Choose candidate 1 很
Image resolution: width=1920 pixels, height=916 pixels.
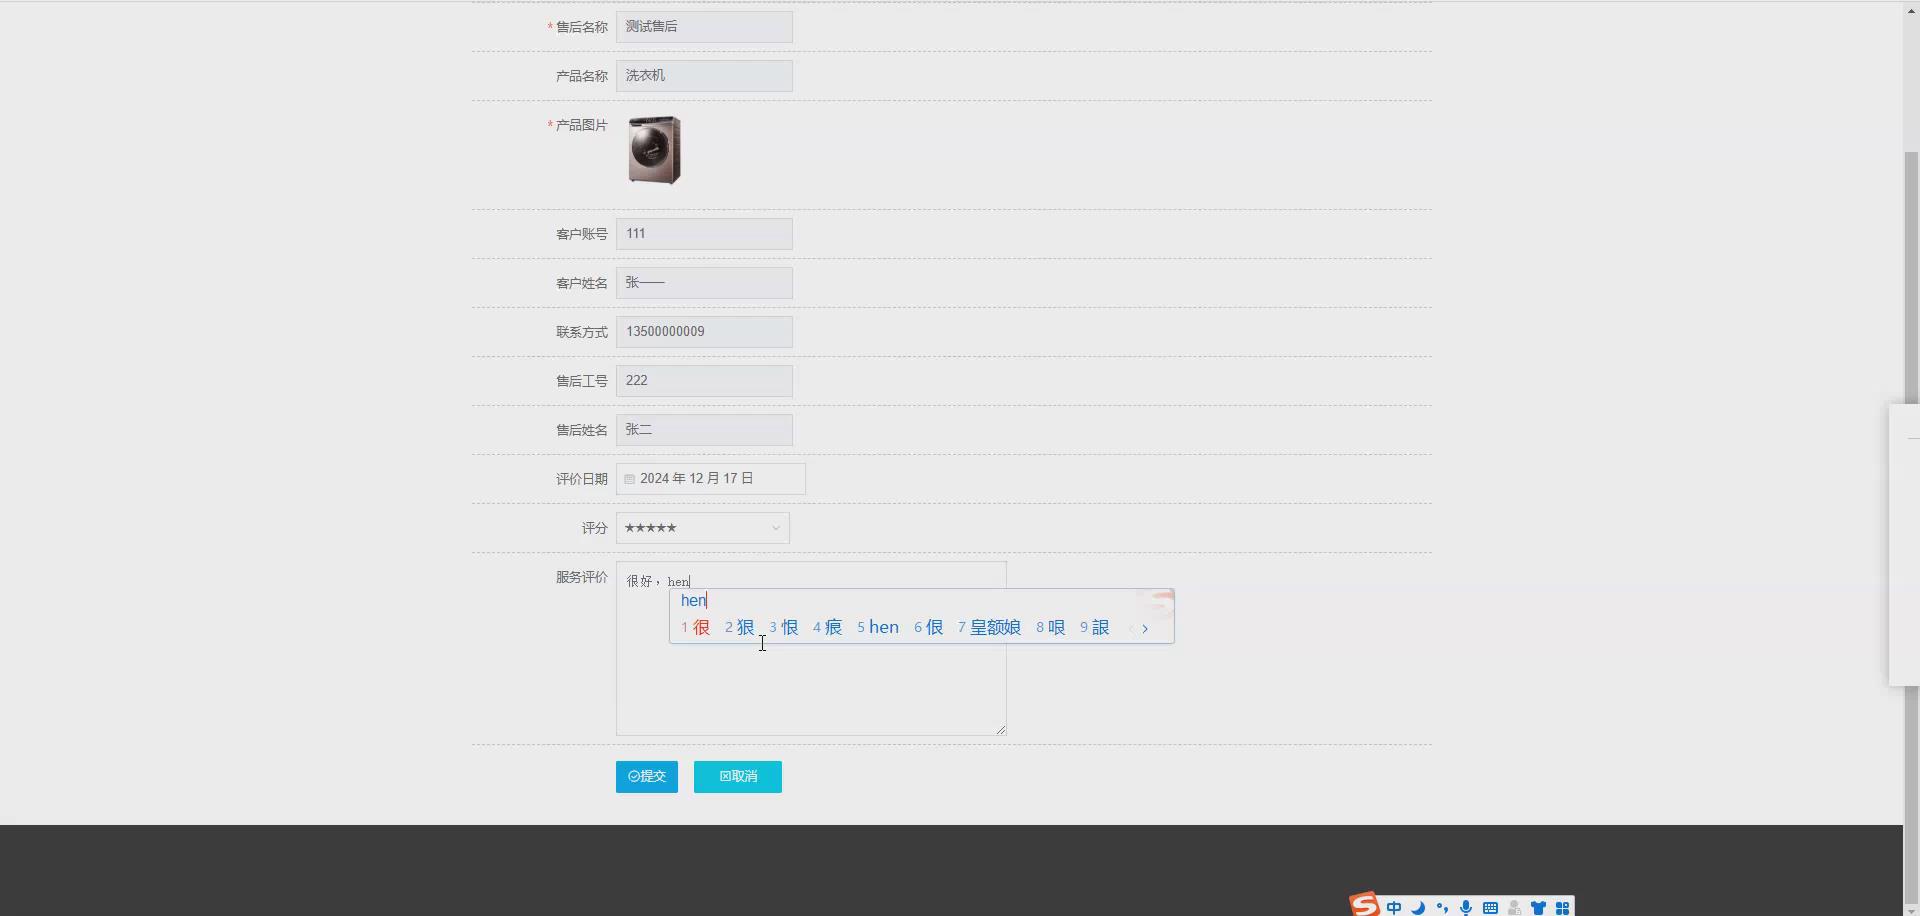[696, 628]
